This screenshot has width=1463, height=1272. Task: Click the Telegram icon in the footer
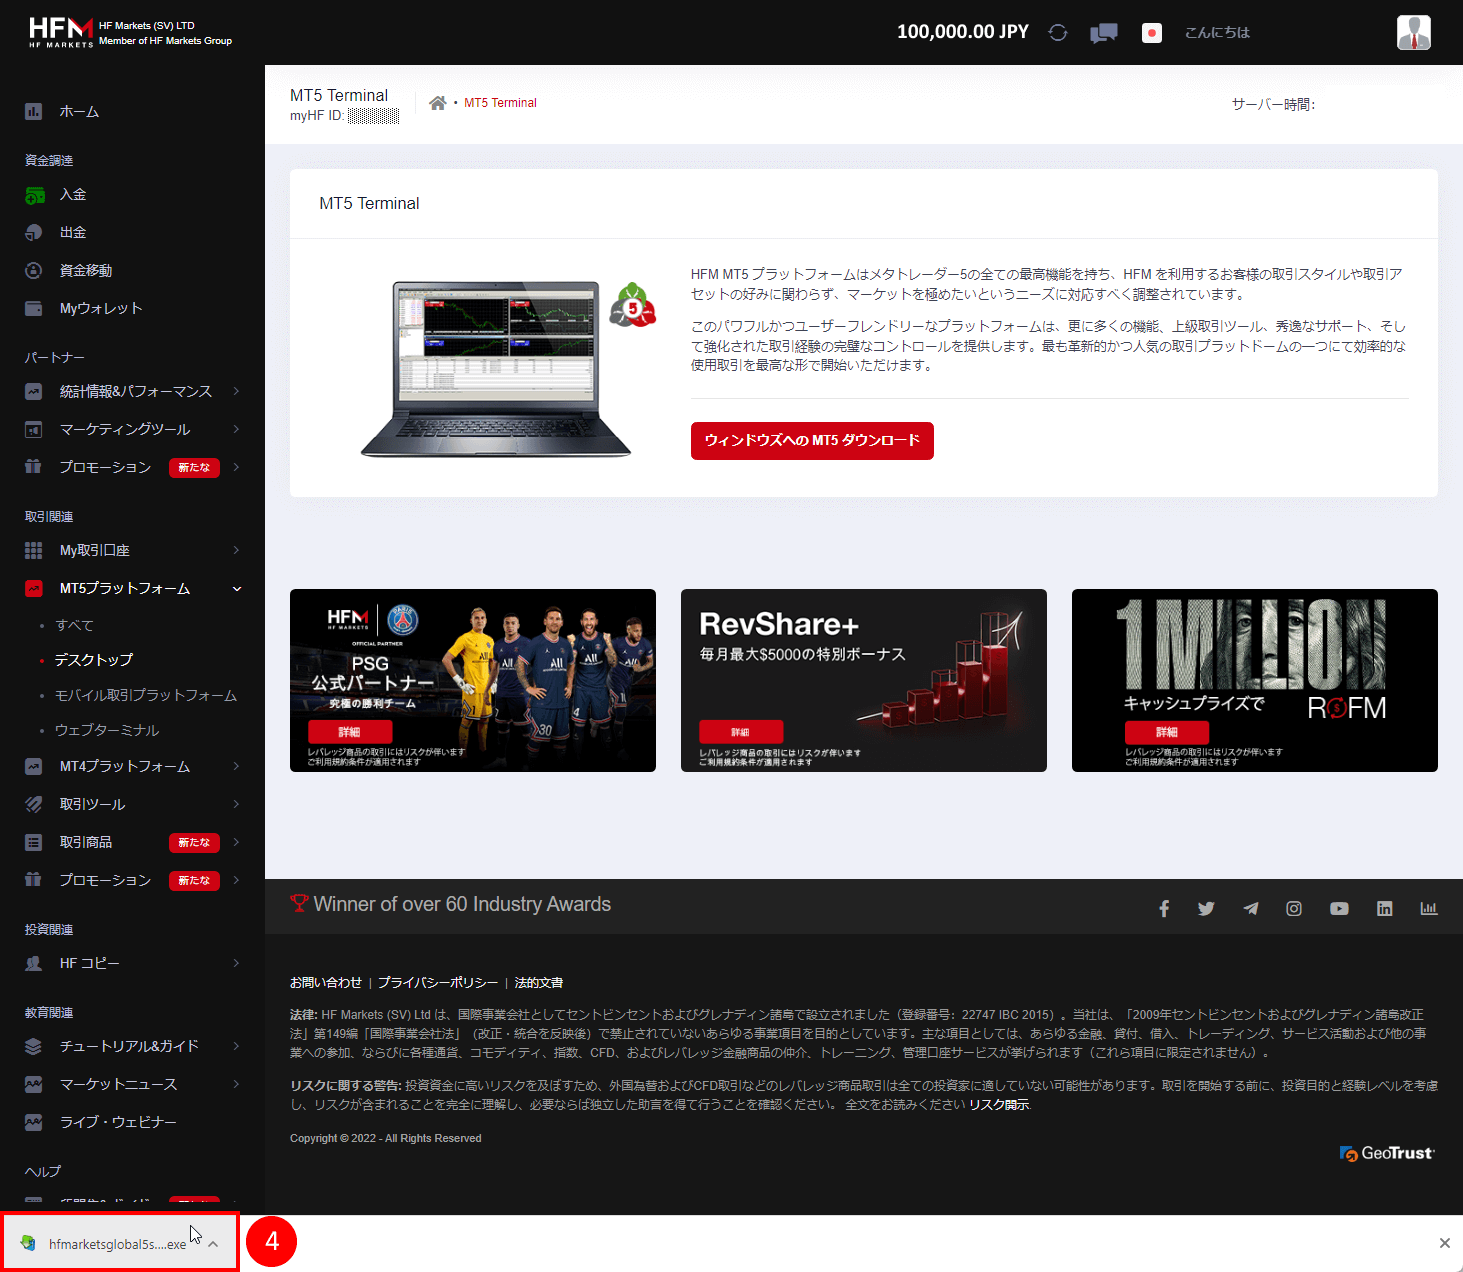click(x=1250, y=908)
